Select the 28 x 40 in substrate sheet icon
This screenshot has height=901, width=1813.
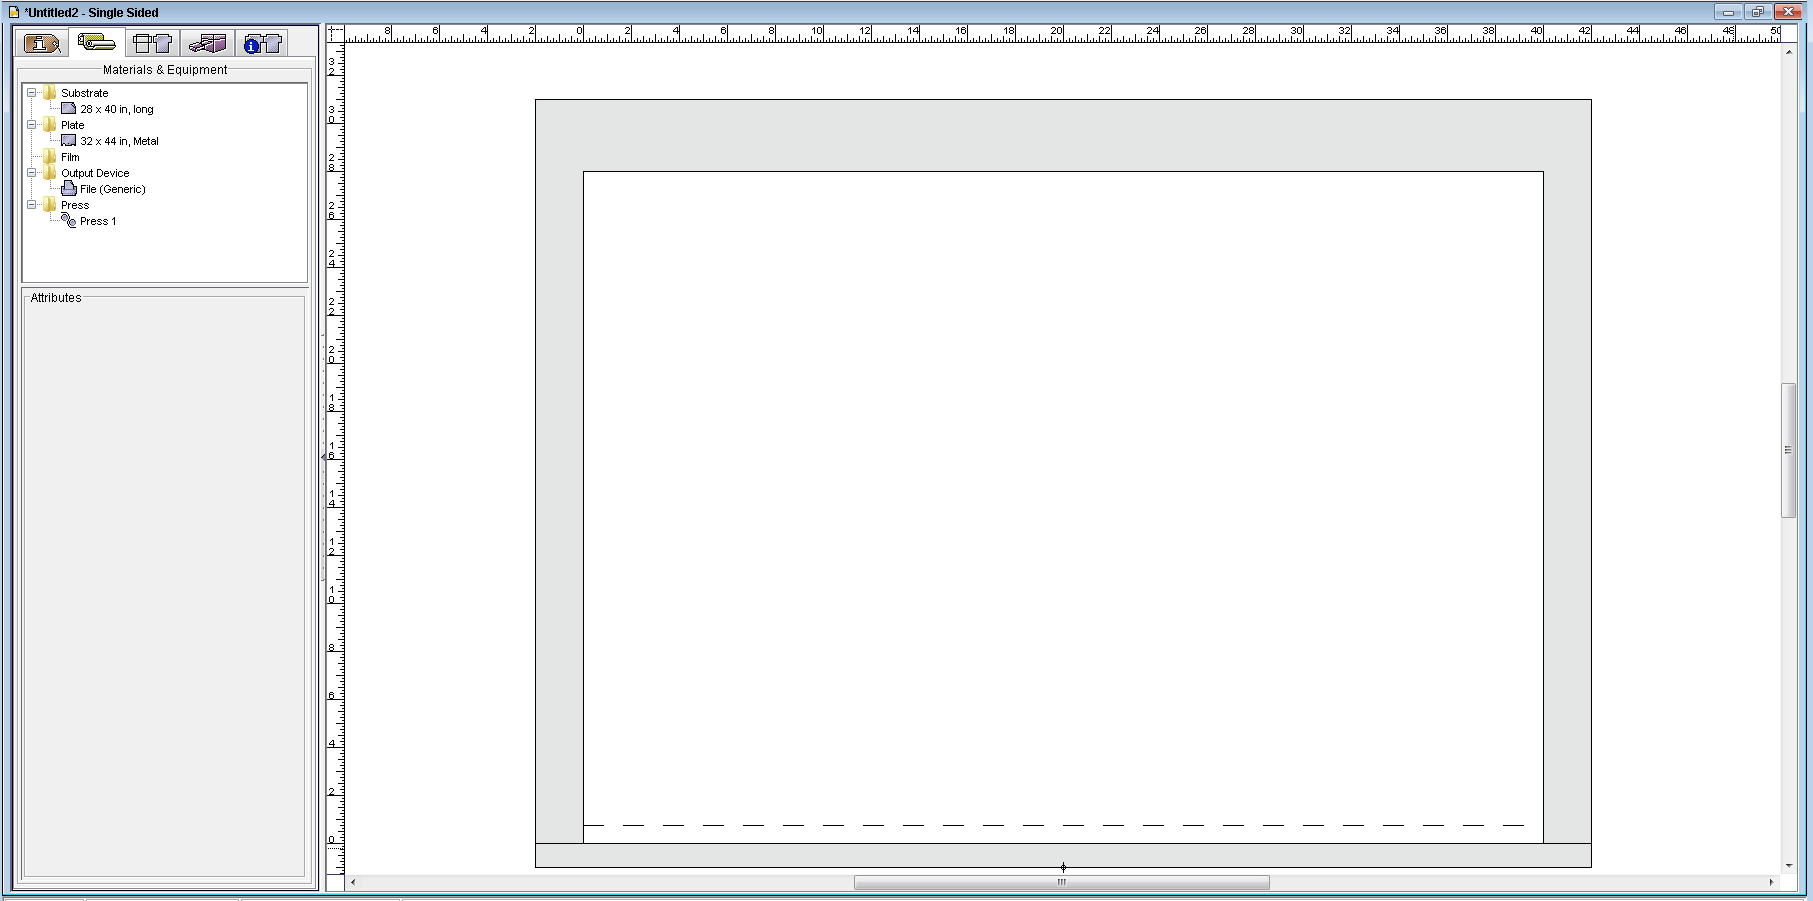pos(68,109)
